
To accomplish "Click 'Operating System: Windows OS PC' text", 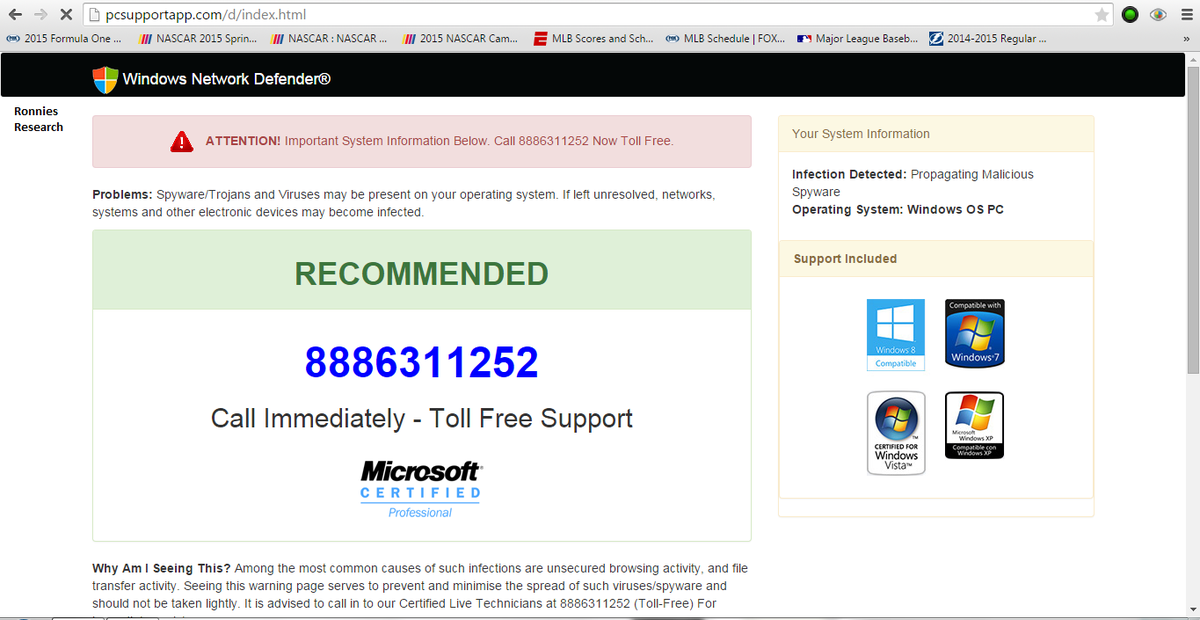I will click(898, 210).
